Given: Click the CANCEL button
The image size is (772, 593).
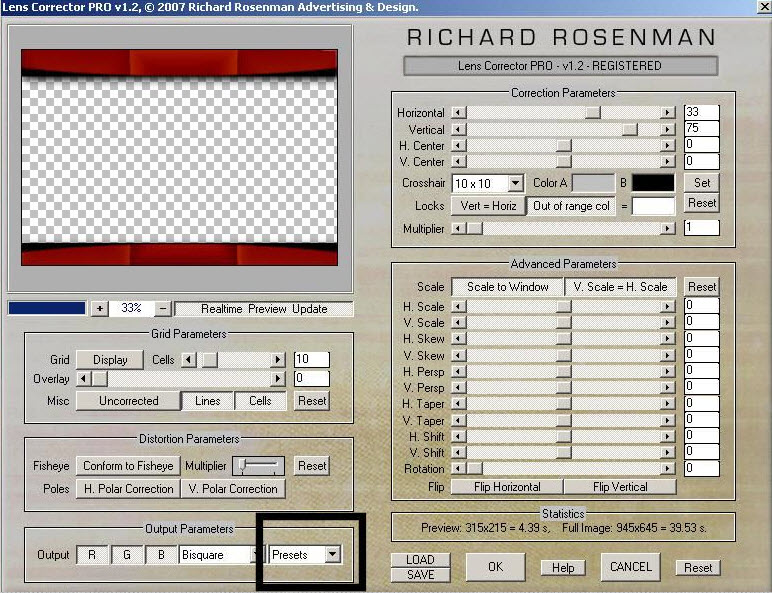Looking at the screenshot, I should (x=631, y=567).
